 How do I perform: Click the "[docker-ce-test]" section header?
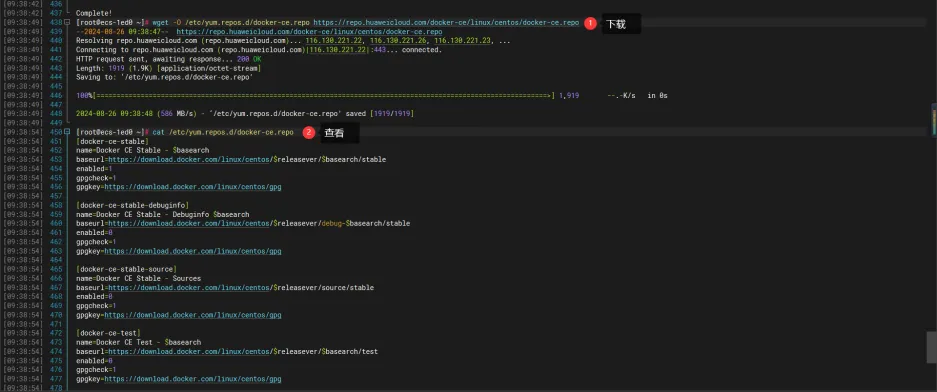tap(108, 333)
